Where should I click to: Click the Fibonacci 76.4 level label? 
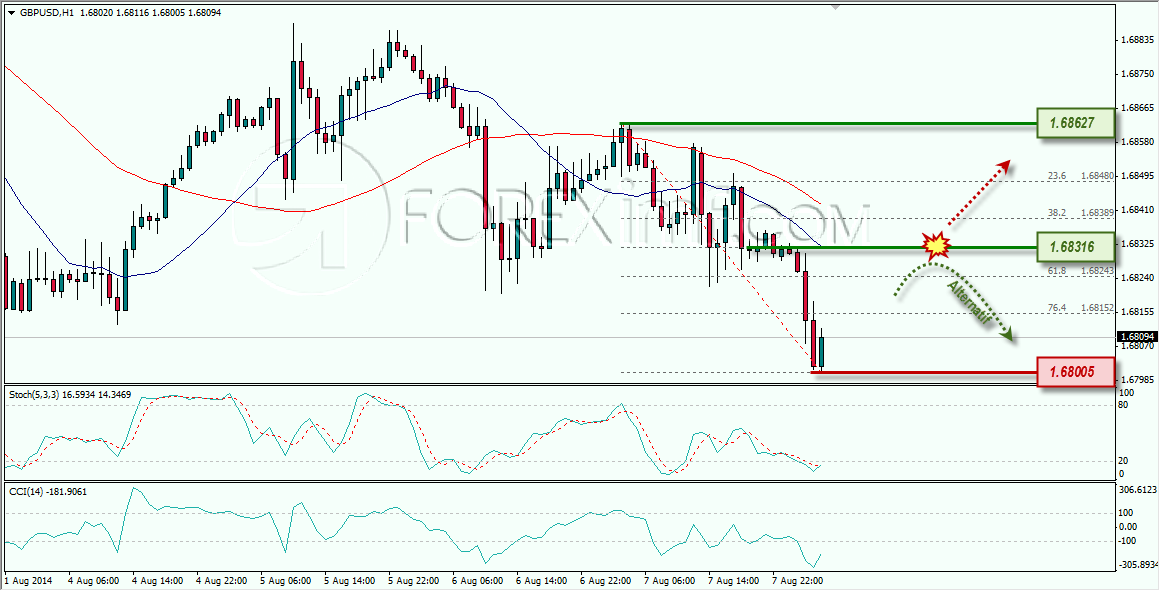(1057, 307)
